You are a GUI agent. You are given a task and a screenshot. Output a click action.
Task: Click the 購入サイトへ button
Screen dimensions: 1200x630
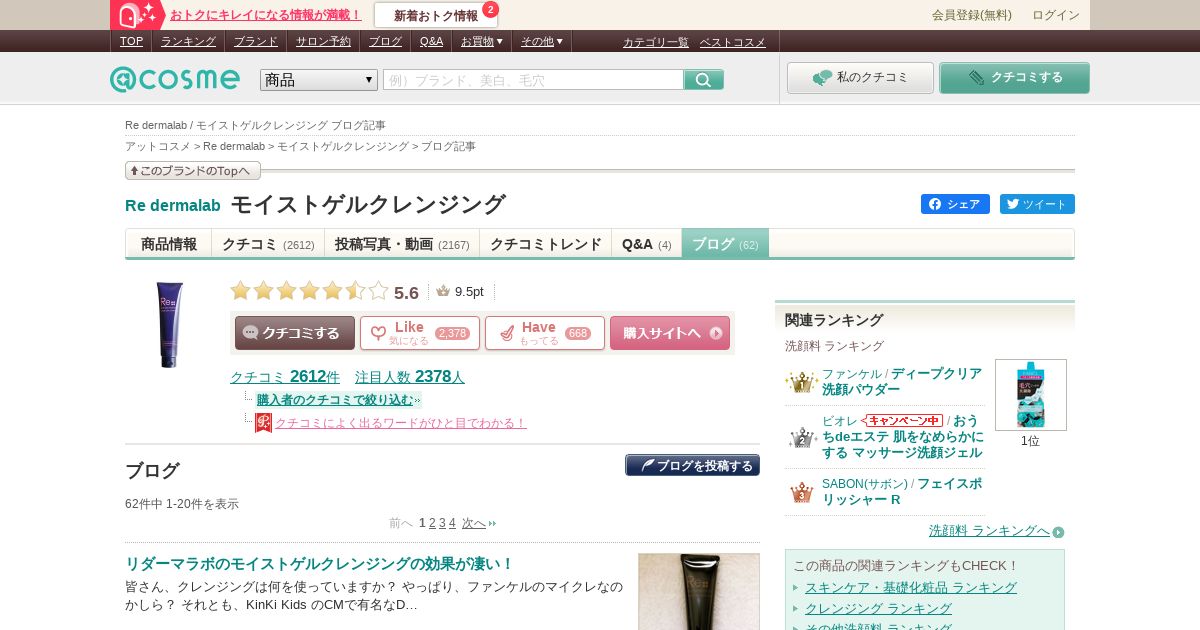(x=670, y=333)
